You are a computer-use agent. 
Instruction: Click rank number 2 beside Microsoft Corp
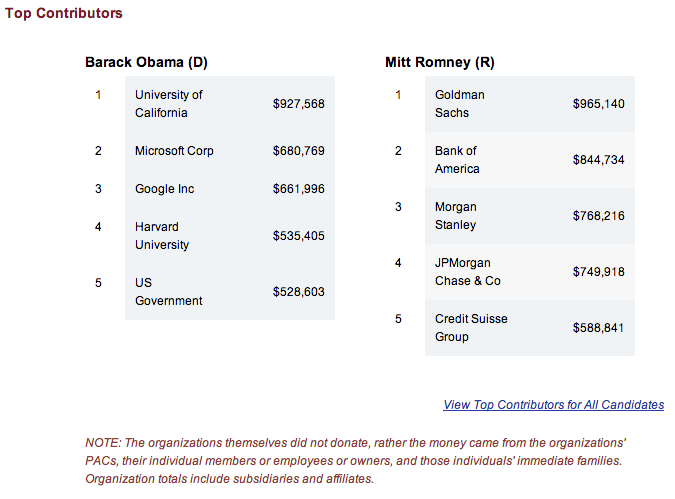(x=98, y=151)
